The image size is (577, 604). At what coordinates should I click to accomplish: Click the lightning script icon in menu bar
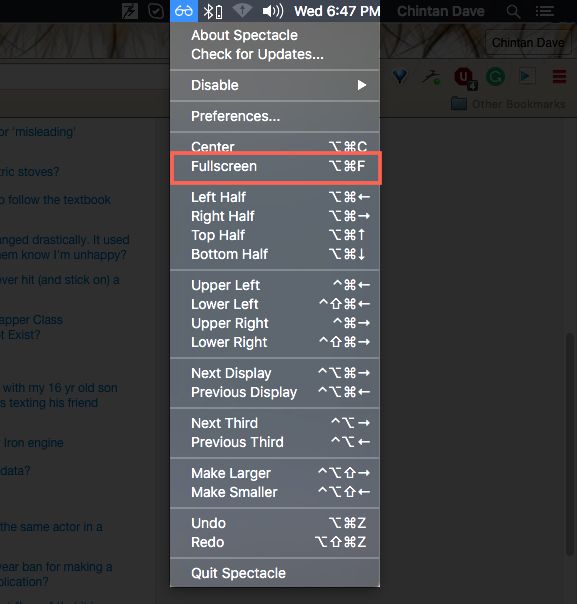tap(130, 11)
